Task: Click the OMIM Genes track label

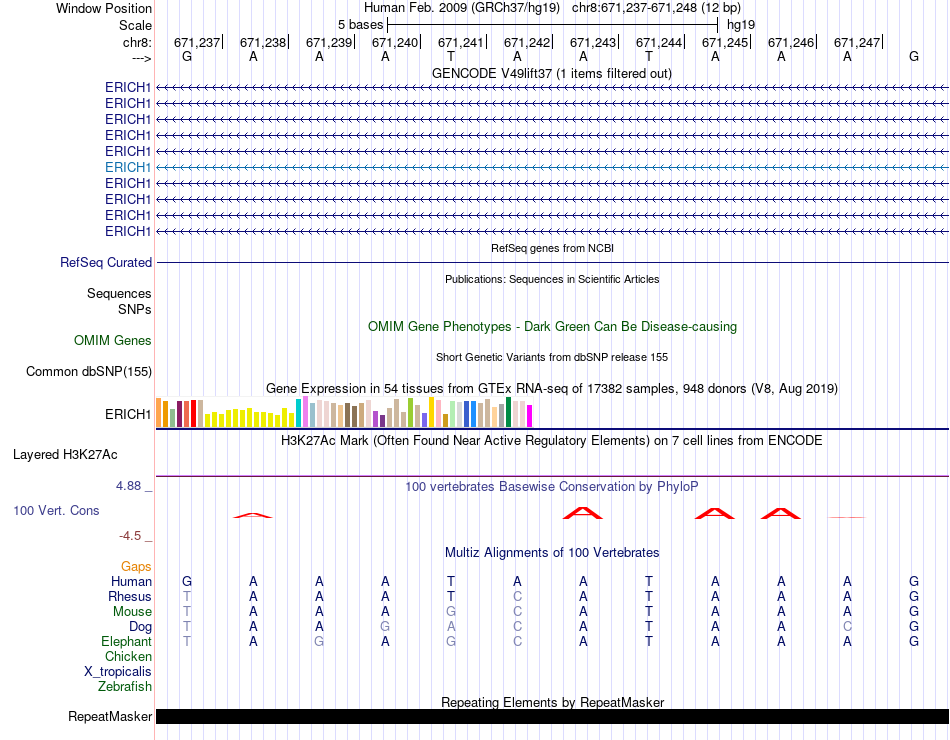Action: coord(113,340)
